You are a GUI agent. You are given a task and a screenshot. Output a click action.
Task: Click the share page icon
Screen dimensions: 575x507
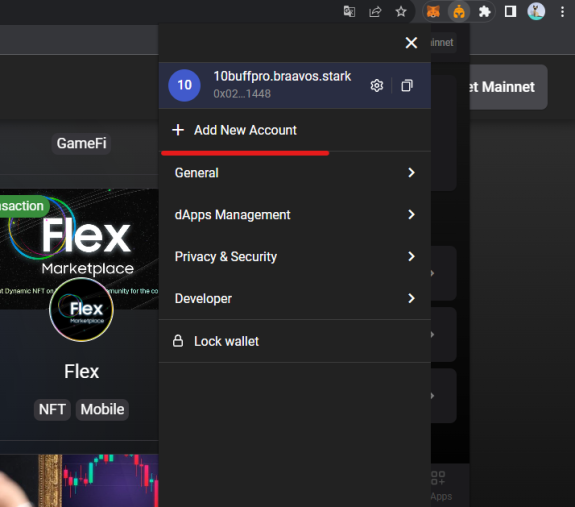[375, 12]
